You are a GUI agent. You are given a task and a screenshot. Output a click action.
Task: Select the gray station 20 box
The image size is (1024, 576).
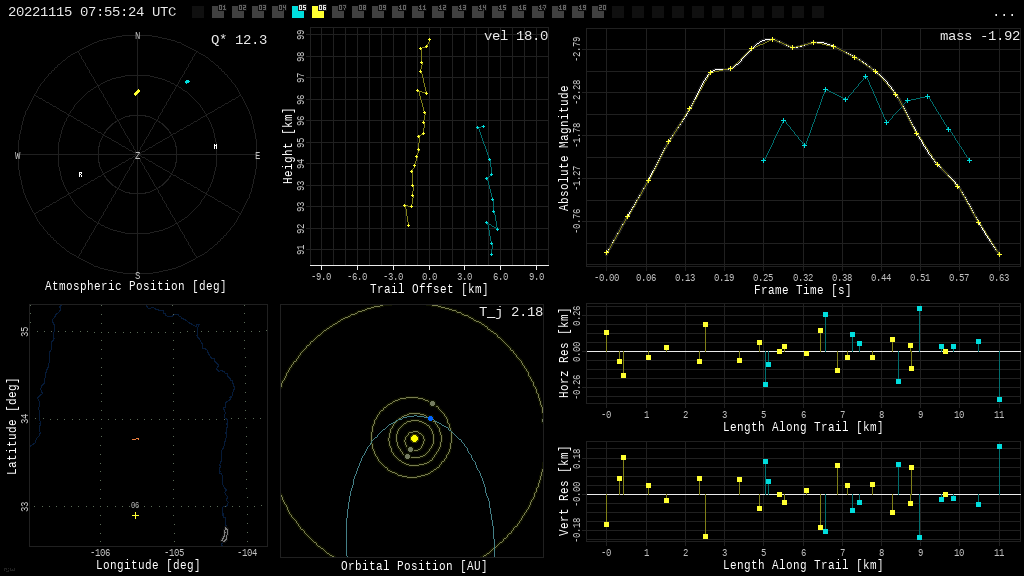[598, 12]
